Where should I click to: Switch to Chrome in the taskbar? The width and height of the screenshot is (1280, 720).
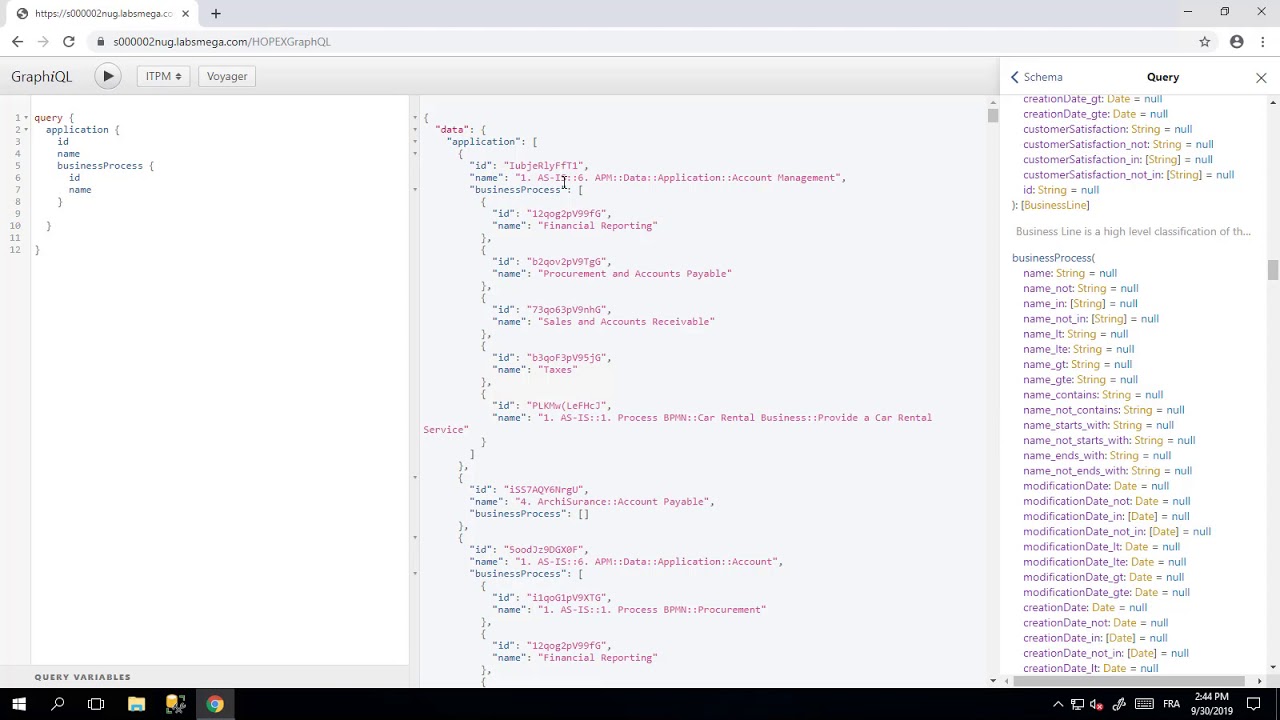pyautogui.click(x=215, y=704)
